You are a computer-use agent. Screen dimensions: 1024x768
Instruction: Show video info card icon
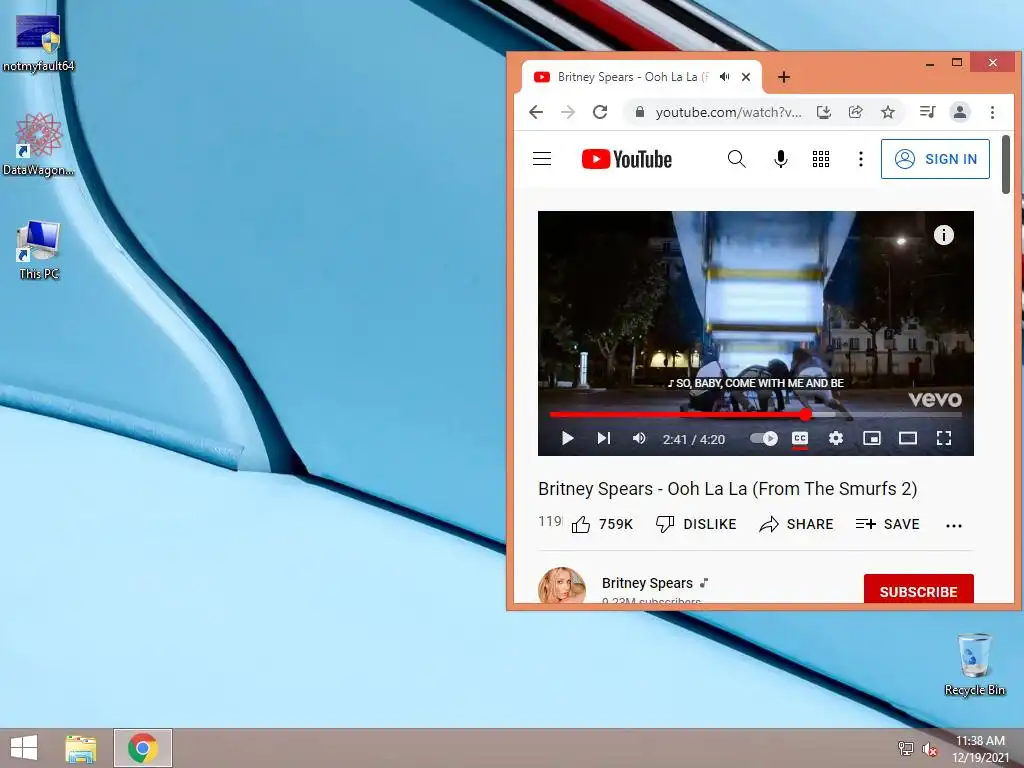pos(944,234)
